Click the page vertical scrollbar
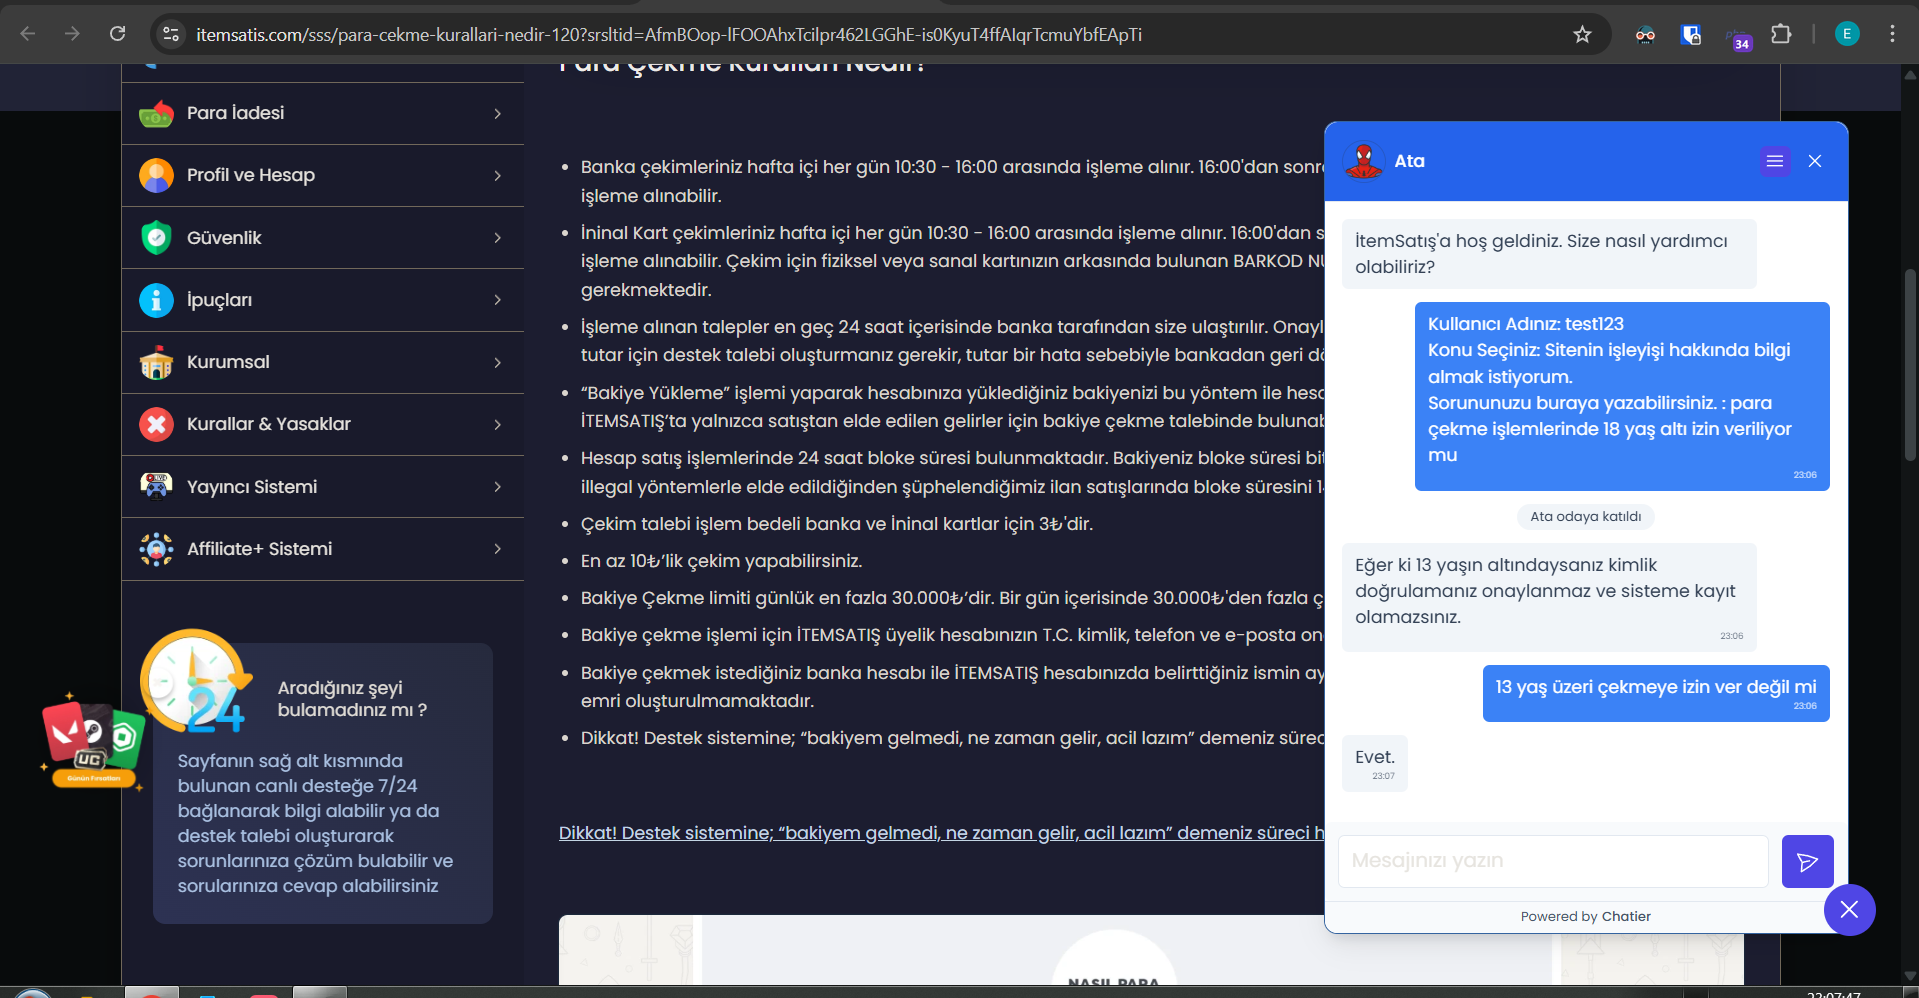1919x998 pixels. coord(1911,365)
